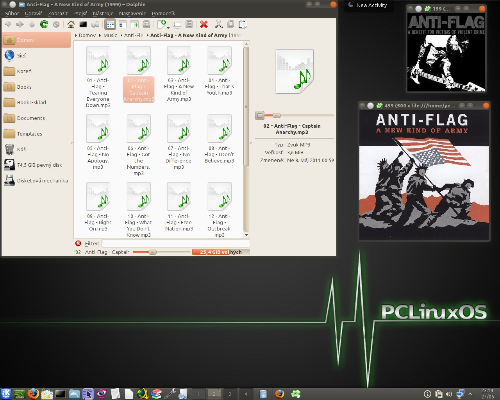Select file 03 A New Kind of Army.mp3
This screenshot has width=500, height=400.
coord(179,74)
